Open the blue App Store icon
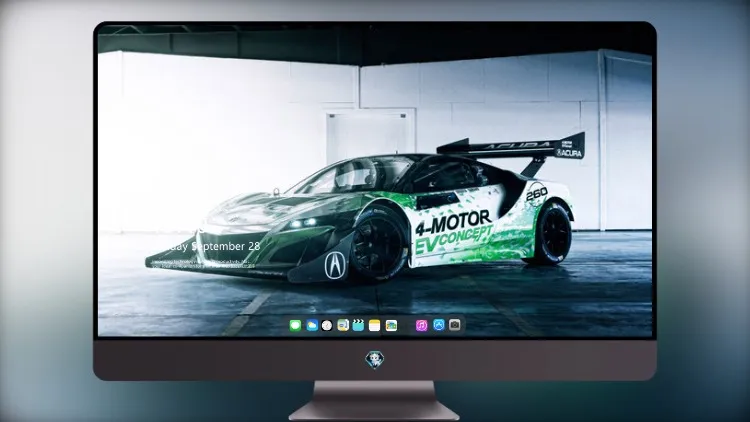Viewport: 750px width, 422px height. (439, 325)
